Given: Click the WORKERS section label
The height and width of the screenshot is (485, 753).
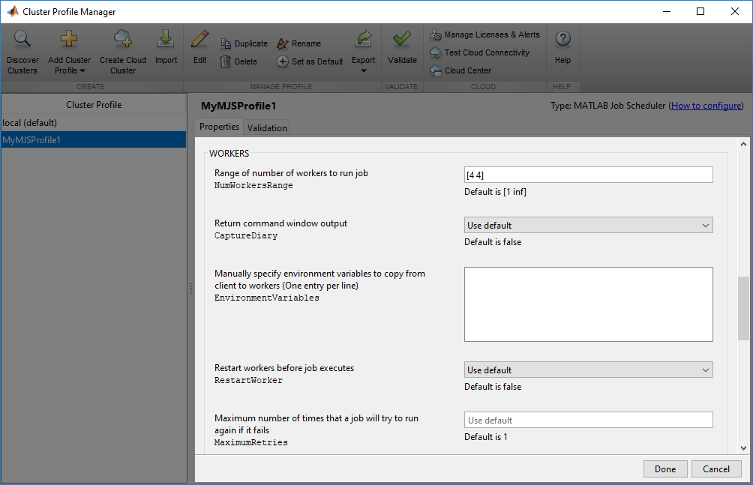Looking at the screenshot, I should [229, 154].
